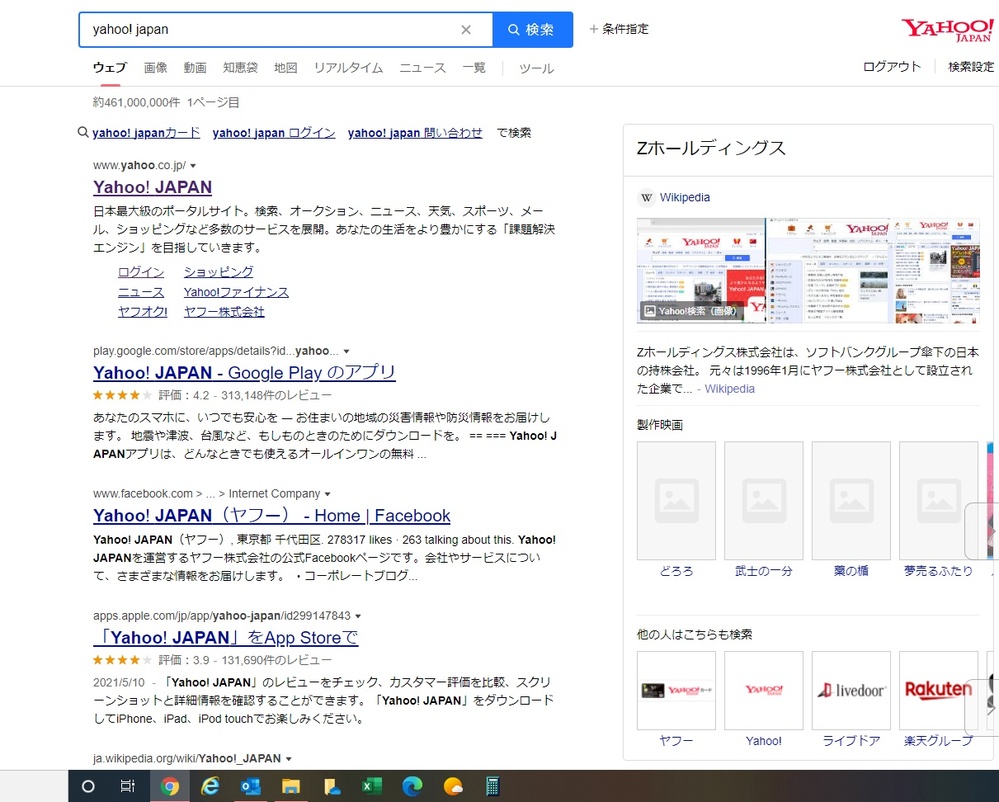Go to Yahoo! JAPAN via the top-right logo
The image size is (999, 802).
947,29
